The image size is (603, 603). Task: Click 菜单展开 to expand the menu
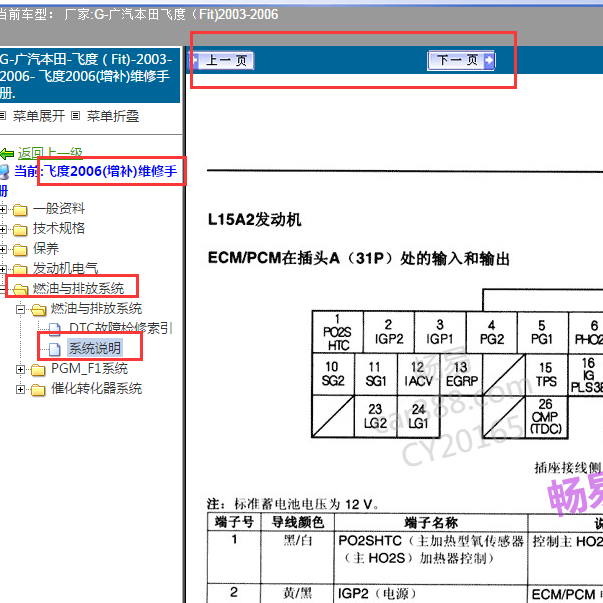click(38, 116)
